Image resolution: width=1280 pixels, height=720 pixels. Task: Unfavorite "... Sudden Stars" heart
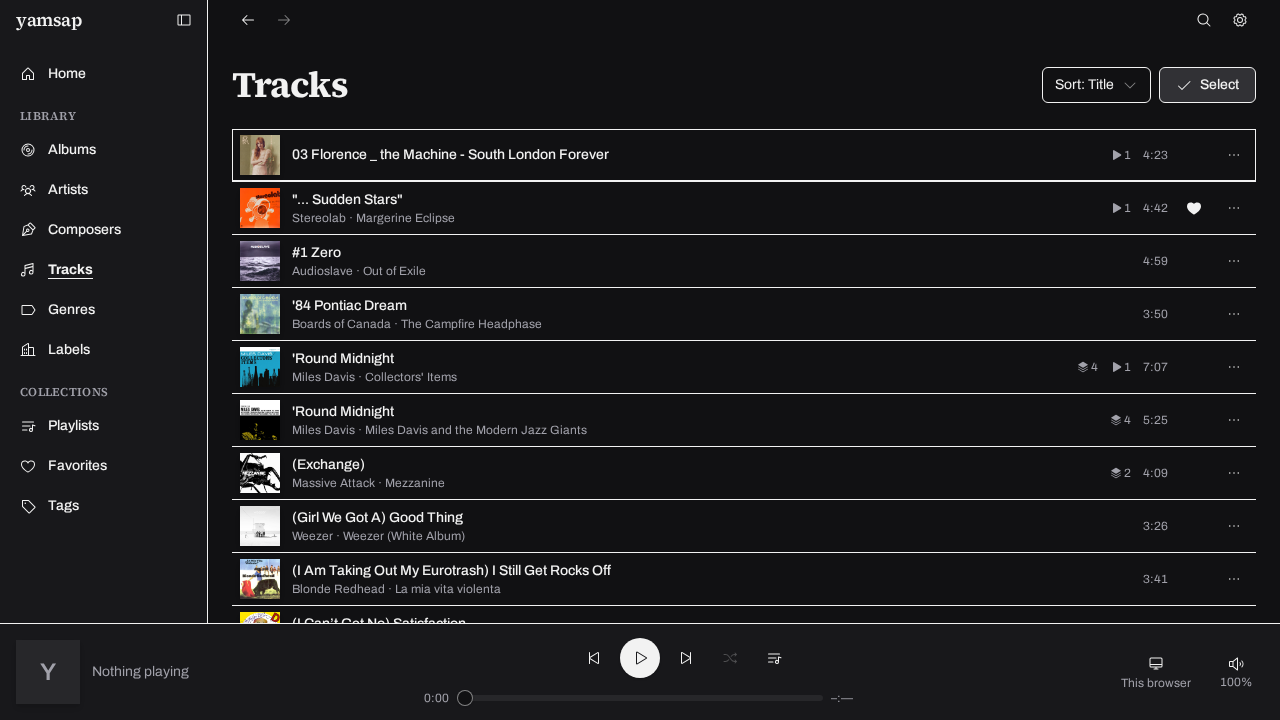click(1194, 208)
